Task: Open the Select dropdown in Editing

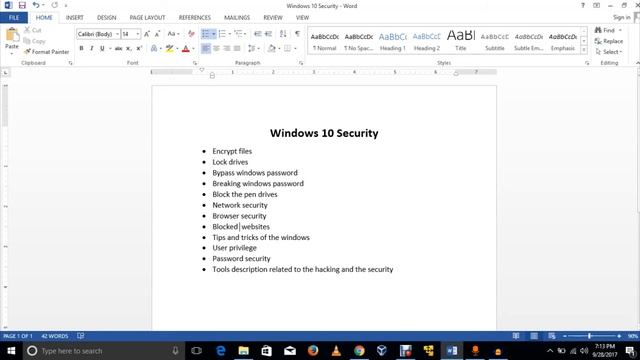Action: (x=609, y=52)
